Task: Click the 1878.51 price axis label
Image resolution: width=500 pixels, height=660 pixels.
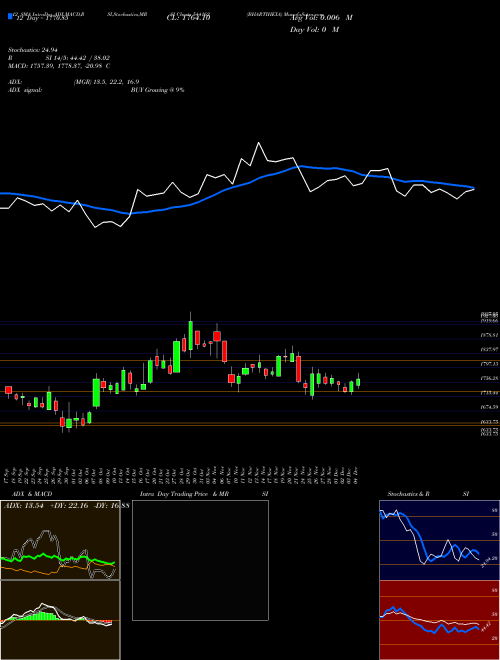Action: coord(490,335)
